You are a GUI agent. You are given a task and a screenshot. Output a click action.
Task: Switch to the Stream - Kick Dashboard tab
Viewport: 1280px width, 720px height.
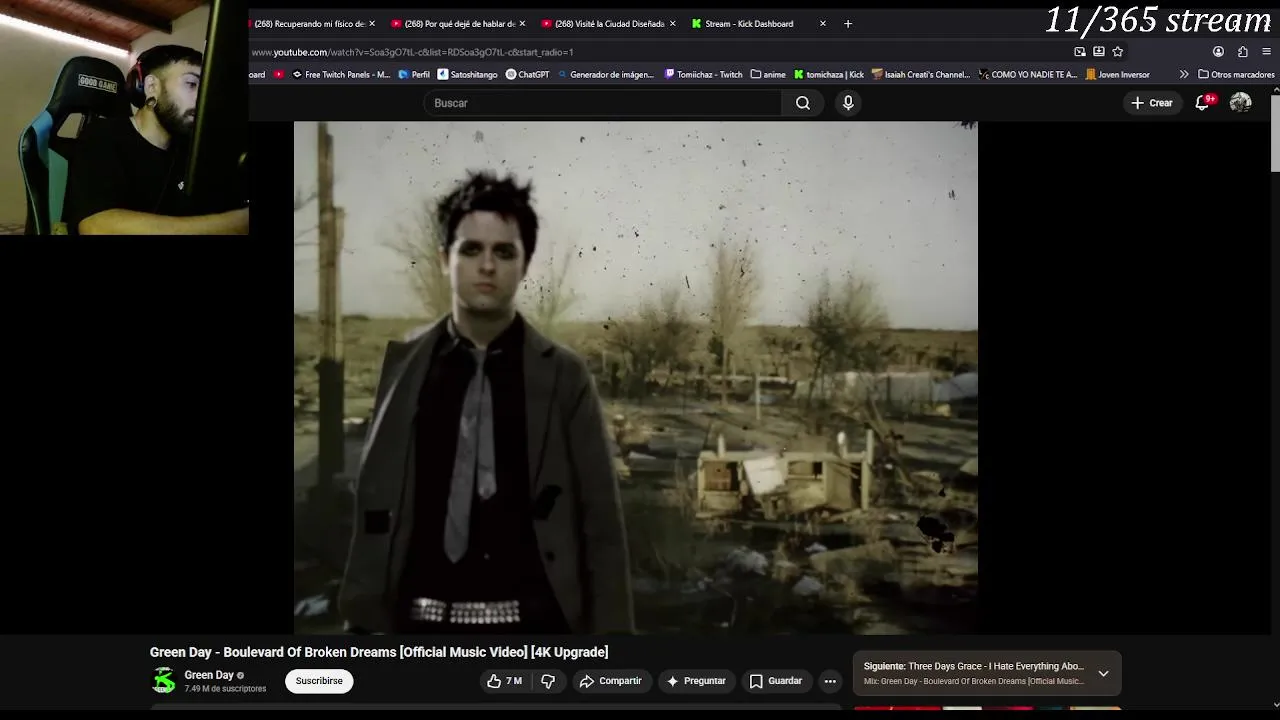[x=749, y=24]
